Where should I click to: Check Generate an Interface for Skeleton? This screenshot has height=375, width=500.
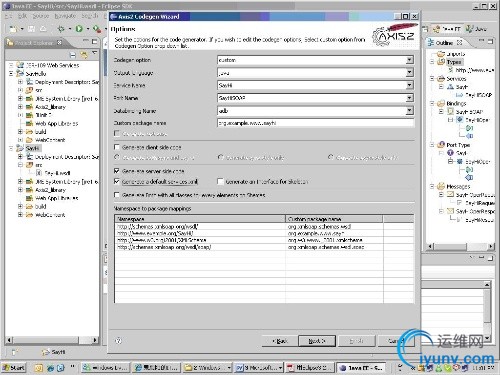coord(220,182)
